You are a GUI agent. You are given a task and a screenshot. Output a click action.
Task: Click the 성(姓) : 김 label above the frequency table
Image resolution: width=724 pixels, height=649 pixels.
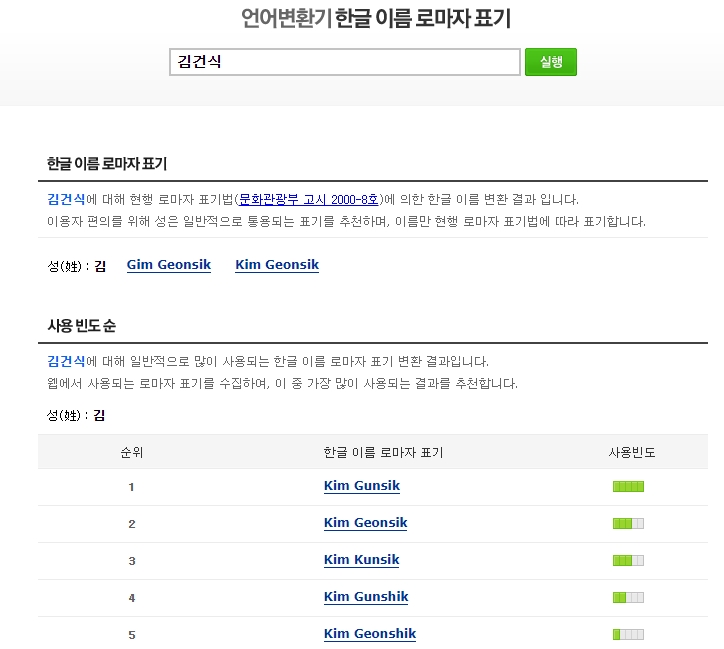pyautogui.click(x=76, y=415)
